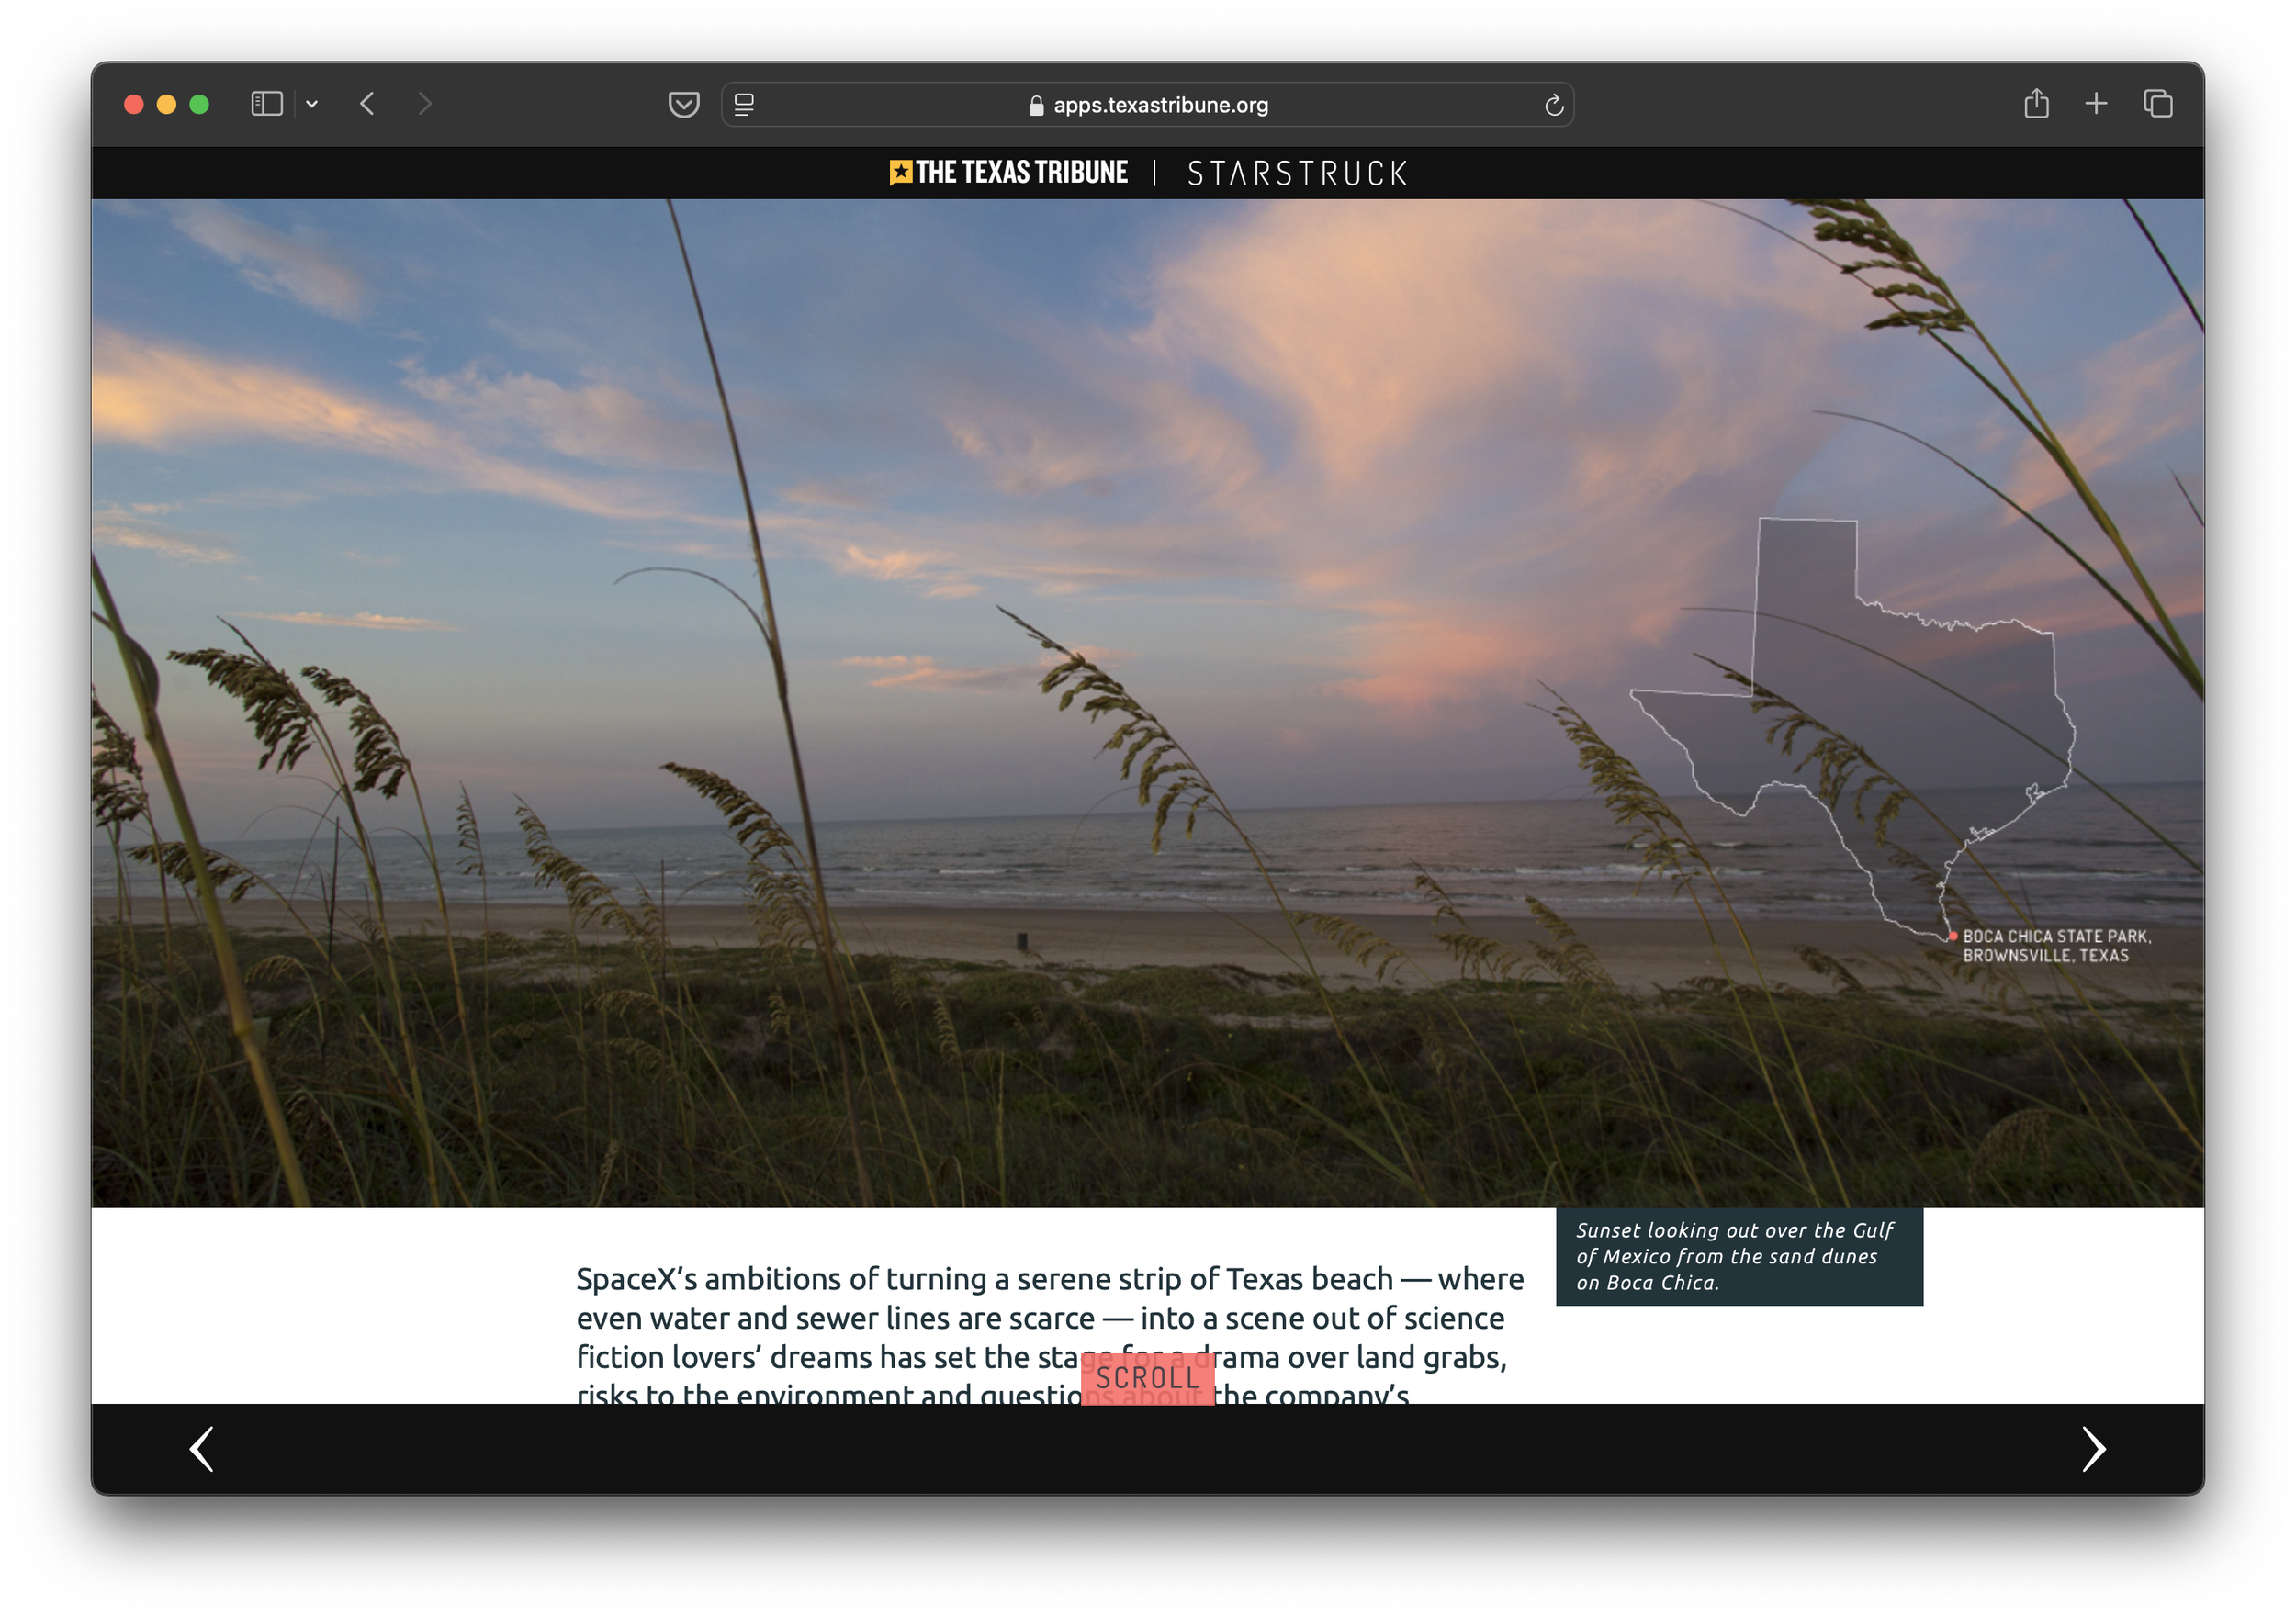Go to previous chapter with left arrow
Viewport: 2296px width, 1616px height.
pyautogui.click(x=202, y=1449)
